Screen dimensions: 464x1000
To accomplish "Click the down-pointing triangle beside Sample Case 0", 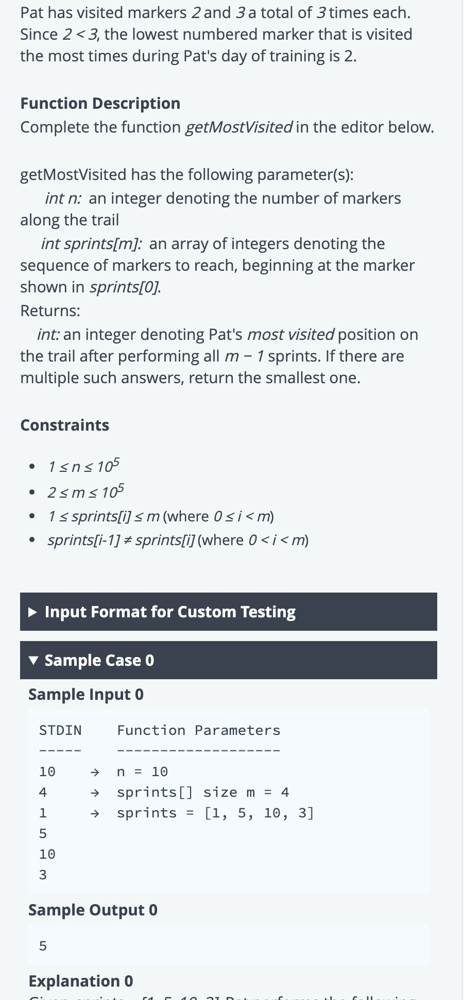I will (x=34, y=661).
